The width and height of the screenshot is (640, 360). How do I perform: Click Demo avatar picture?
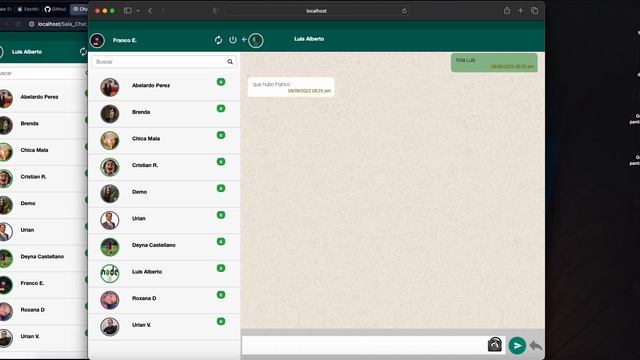click(x=110, y=193)
